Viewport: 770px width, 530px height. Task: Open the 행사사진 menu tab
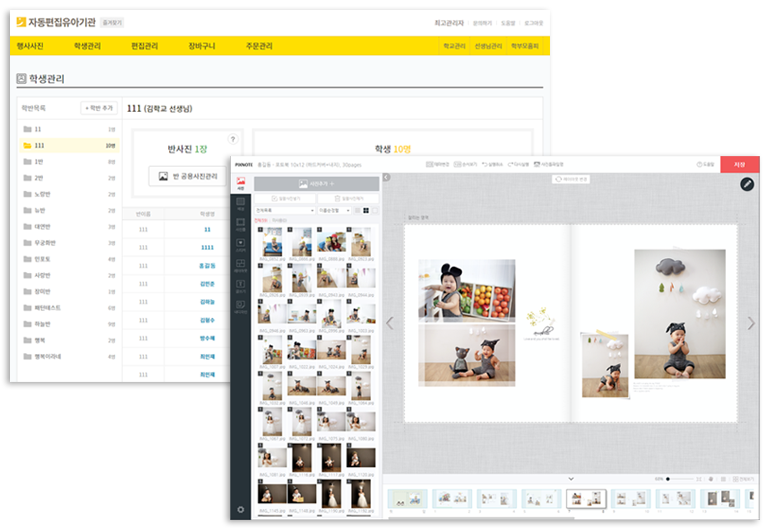(30, 46)
